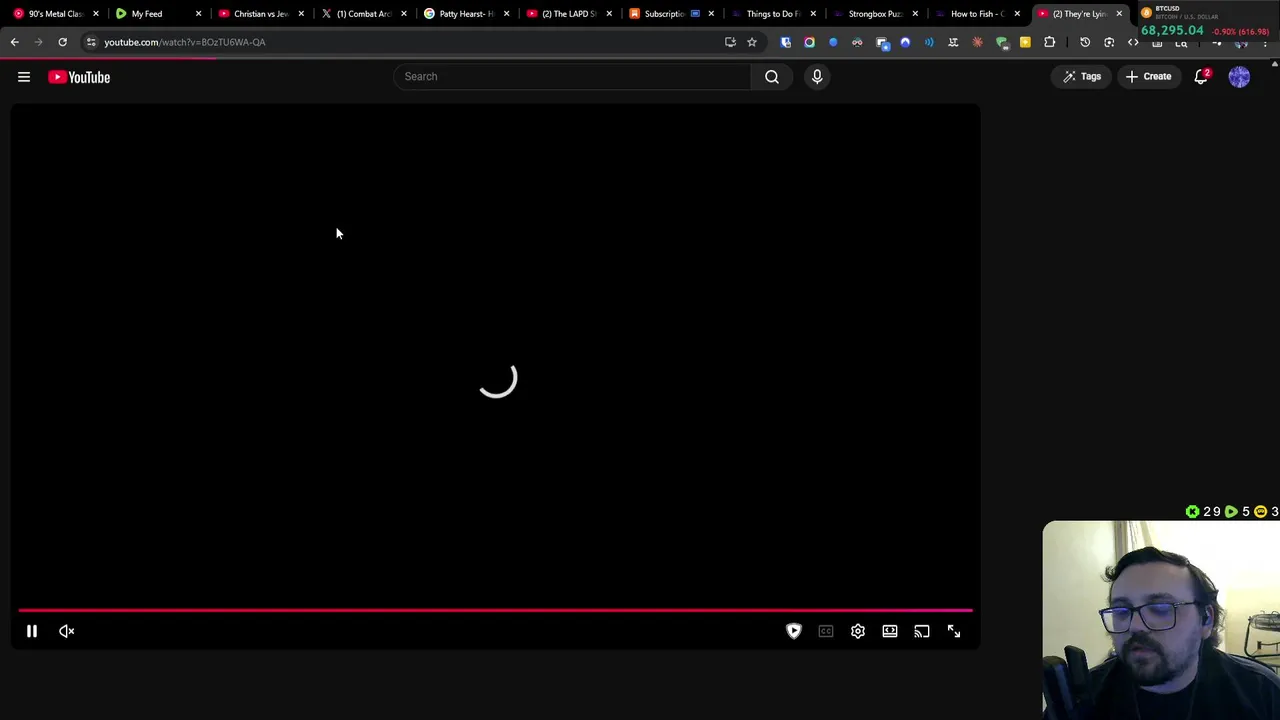Click the code brackets extension icon
This screenshot has width=1280, height=720.
click(x=1133, y=42)
